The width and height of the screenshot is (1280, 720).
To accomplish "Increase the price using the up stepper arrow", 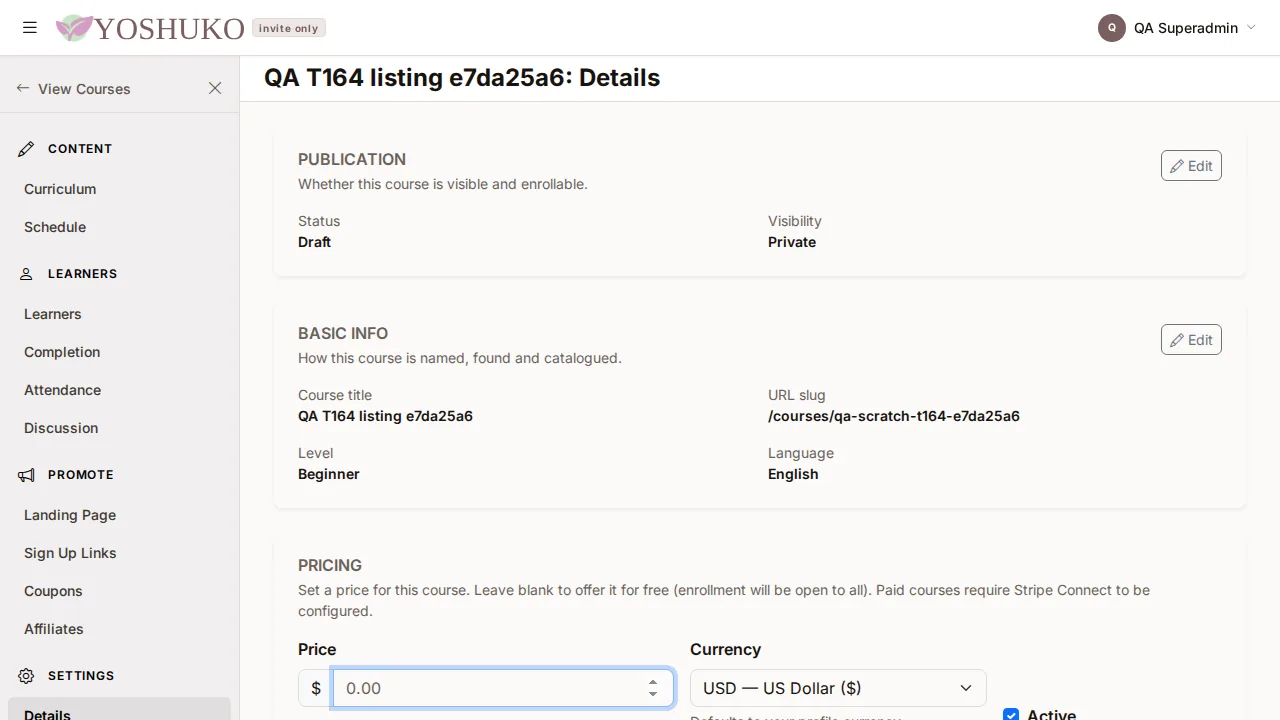I will 653,682.
